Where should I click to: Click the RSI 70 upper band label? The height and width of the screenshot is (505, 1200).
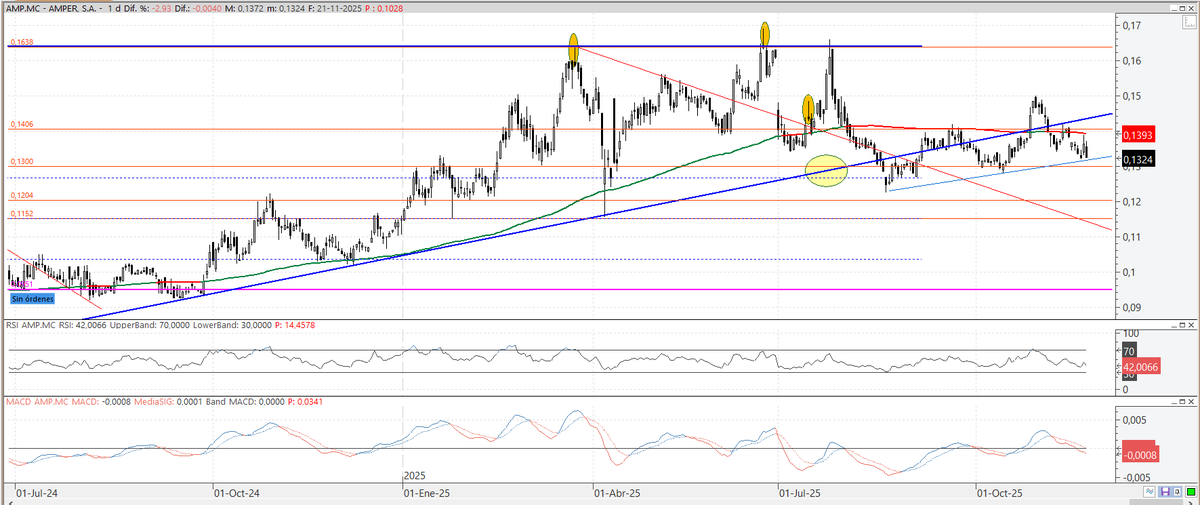[x=1128, y=351]
